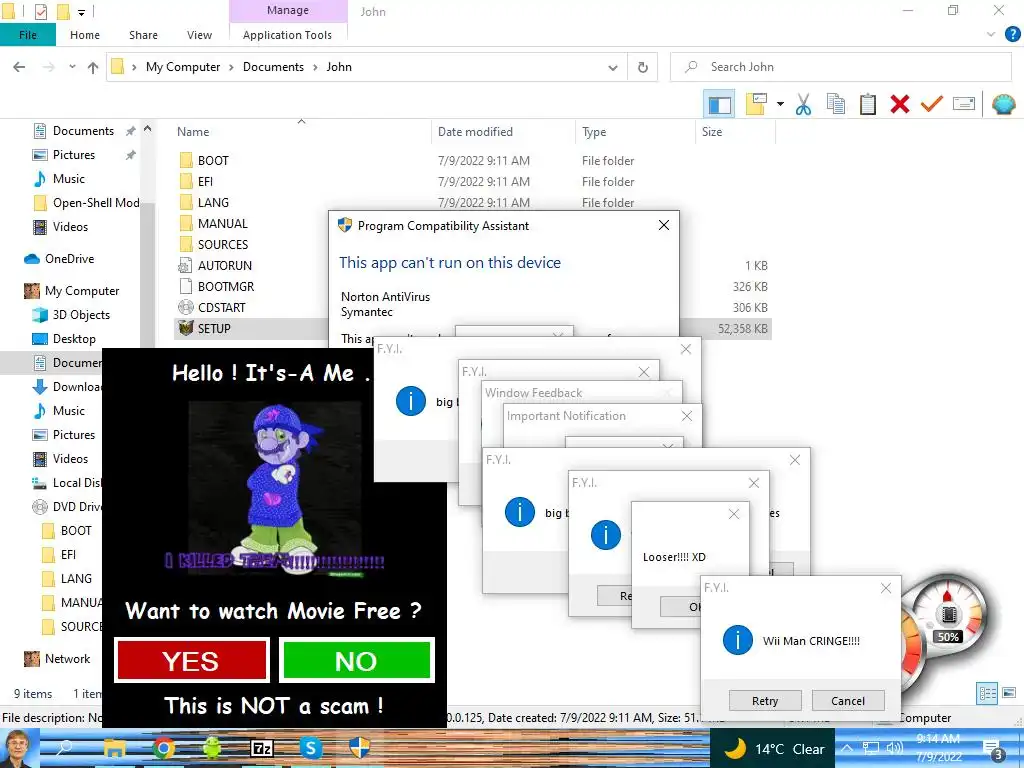Image resolution: width=1024 pixels, height=768 pixels.
Task: Open the Explorer Help question mark icon
Action: [x=1012, y=35]
